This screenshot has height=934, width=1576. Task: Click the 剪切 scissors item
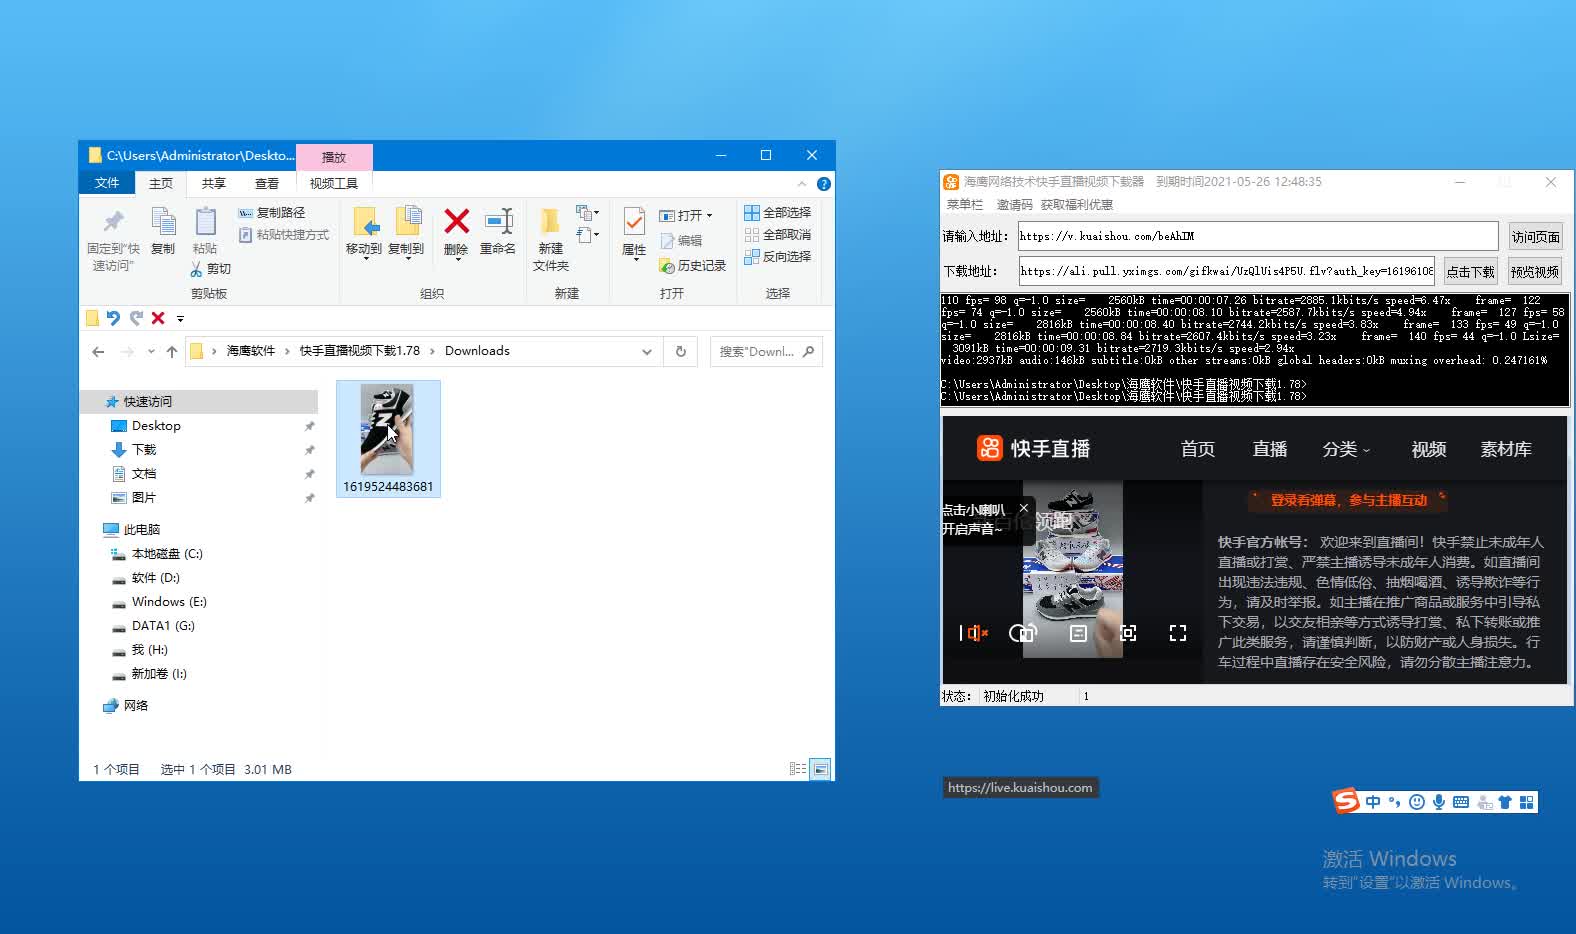211,269
